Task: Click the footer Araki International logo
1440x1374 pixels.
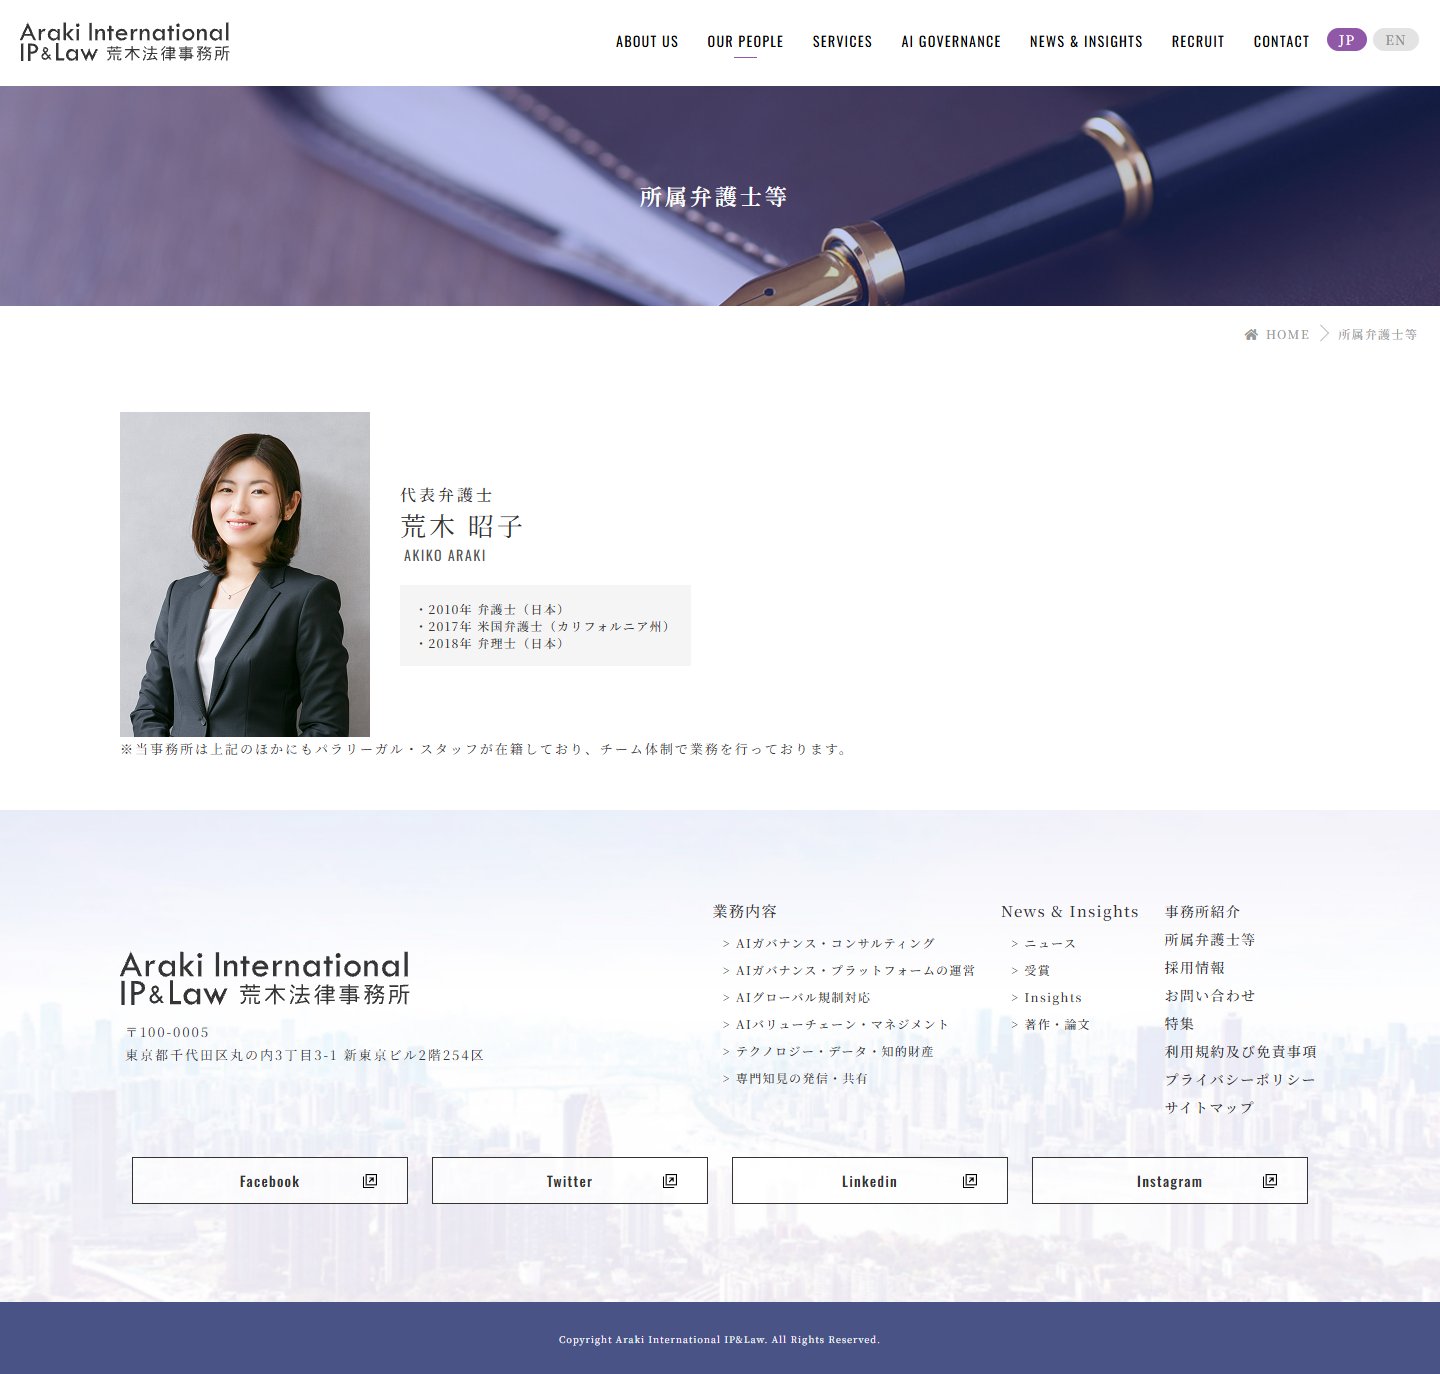Action: click(265, 979)
